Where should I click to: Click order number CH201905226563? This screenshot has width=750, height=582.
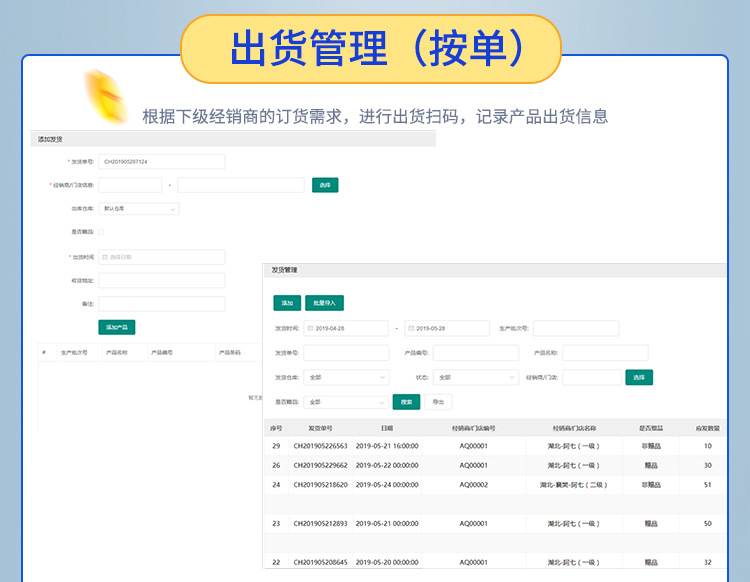coord(320,446)
